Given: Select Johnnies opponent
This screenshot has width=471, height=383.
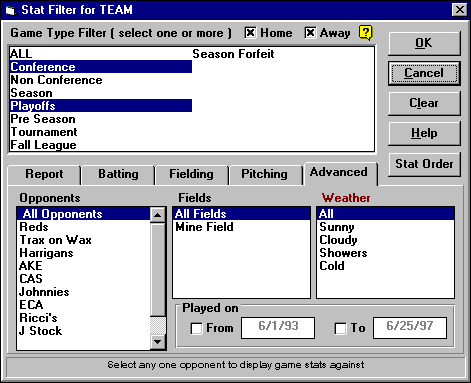Looking at the screenshot, I should click(x=84, y=292).
